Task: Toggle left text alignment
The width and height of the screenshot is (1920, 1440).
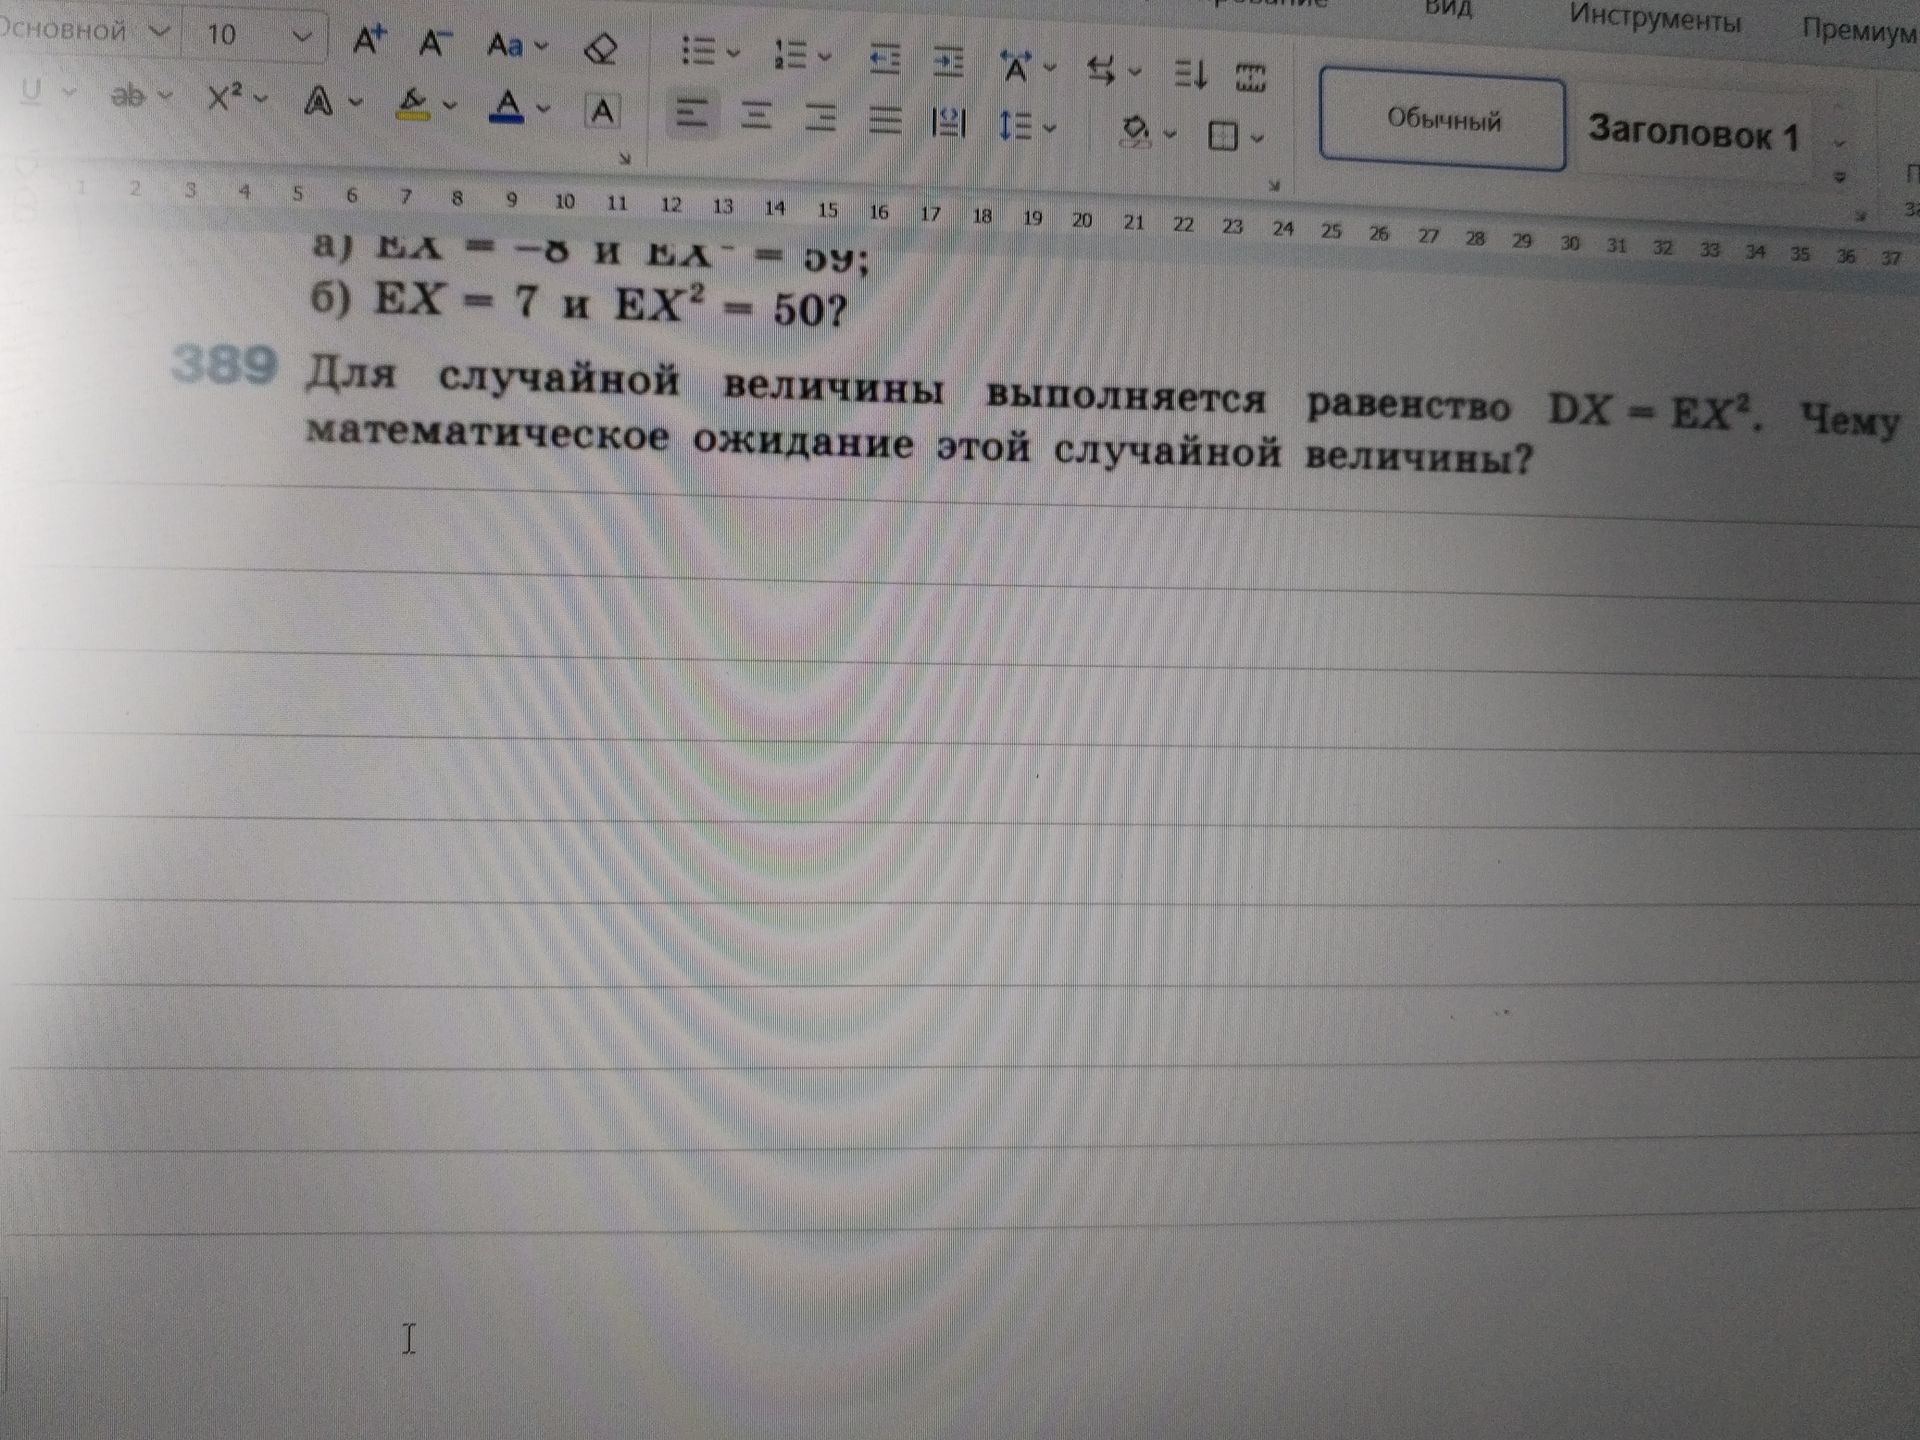Action: click(x=691, y=114)
